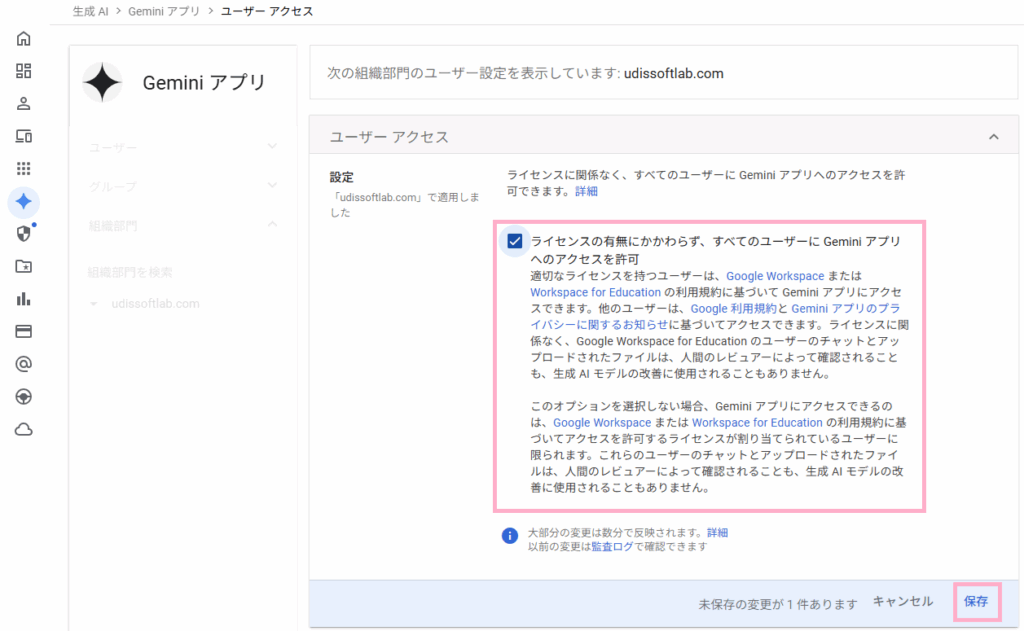
Task: Open the Apps grid icon in the sidebar
Action: pyautogui.click(x=24, y=168)
